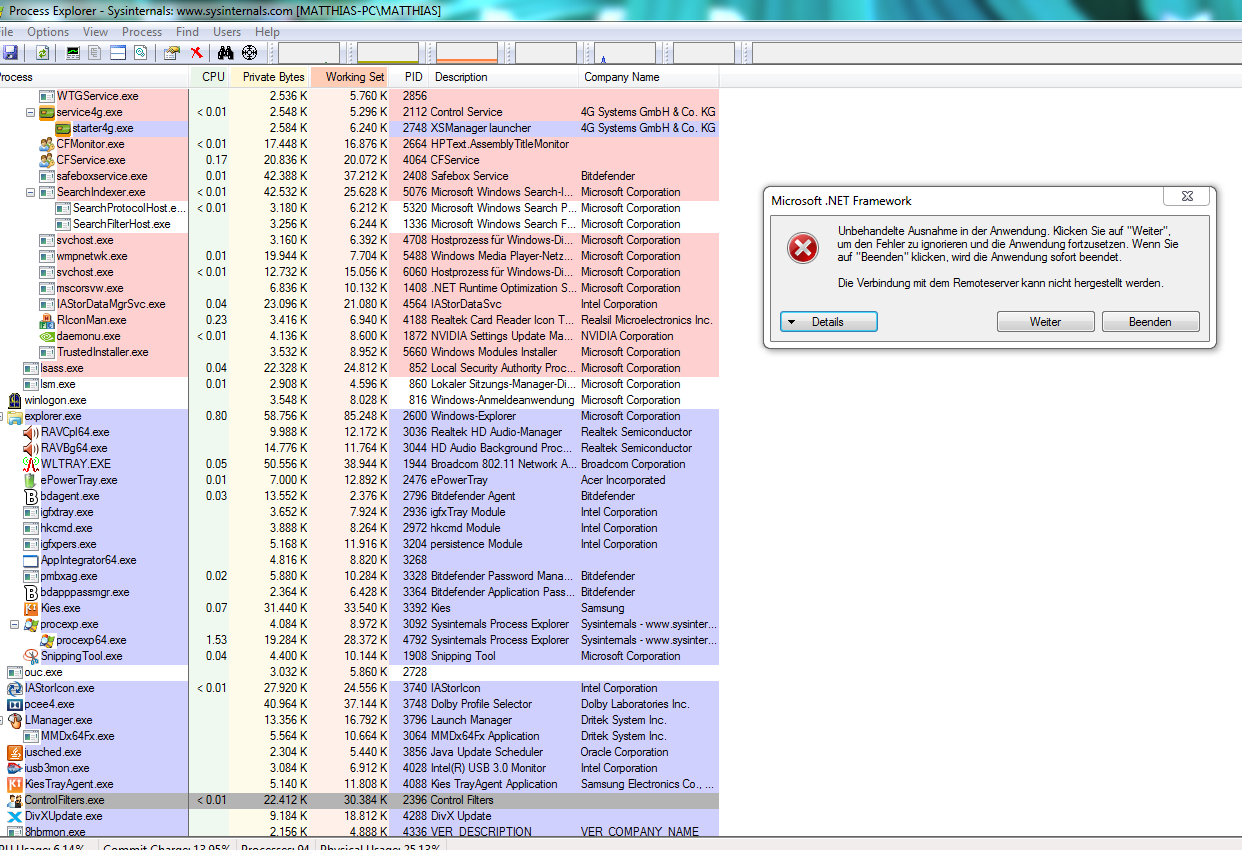The height and width of the screenshot is (850, 1242).
Task: Open the Help menu
Action: [x=268, y=32]
